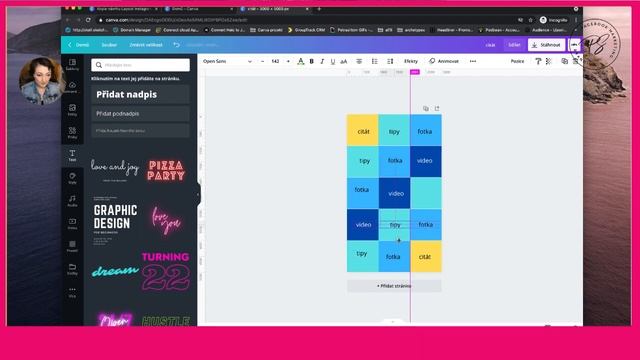Collapse the side panel with arrow handle
The image size is (640, 360).
198,195
